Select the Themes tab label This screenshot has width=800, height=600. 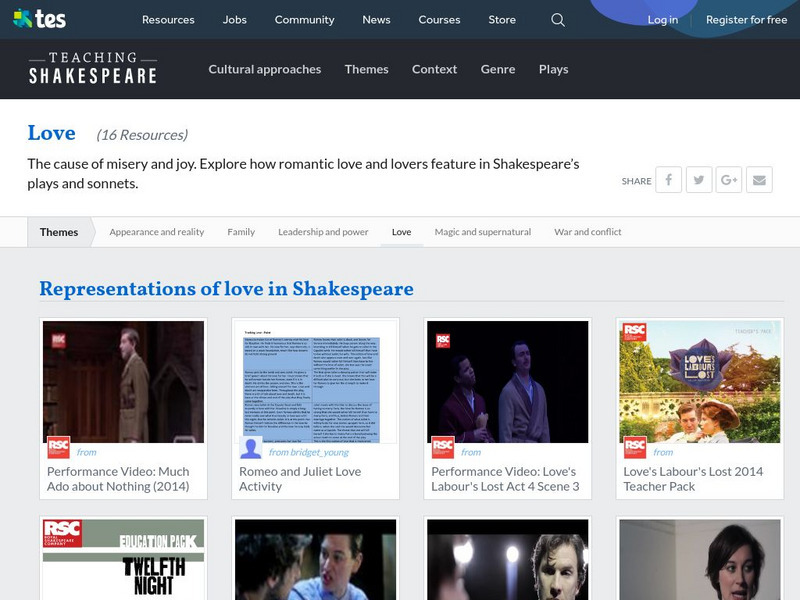[59, 232]
